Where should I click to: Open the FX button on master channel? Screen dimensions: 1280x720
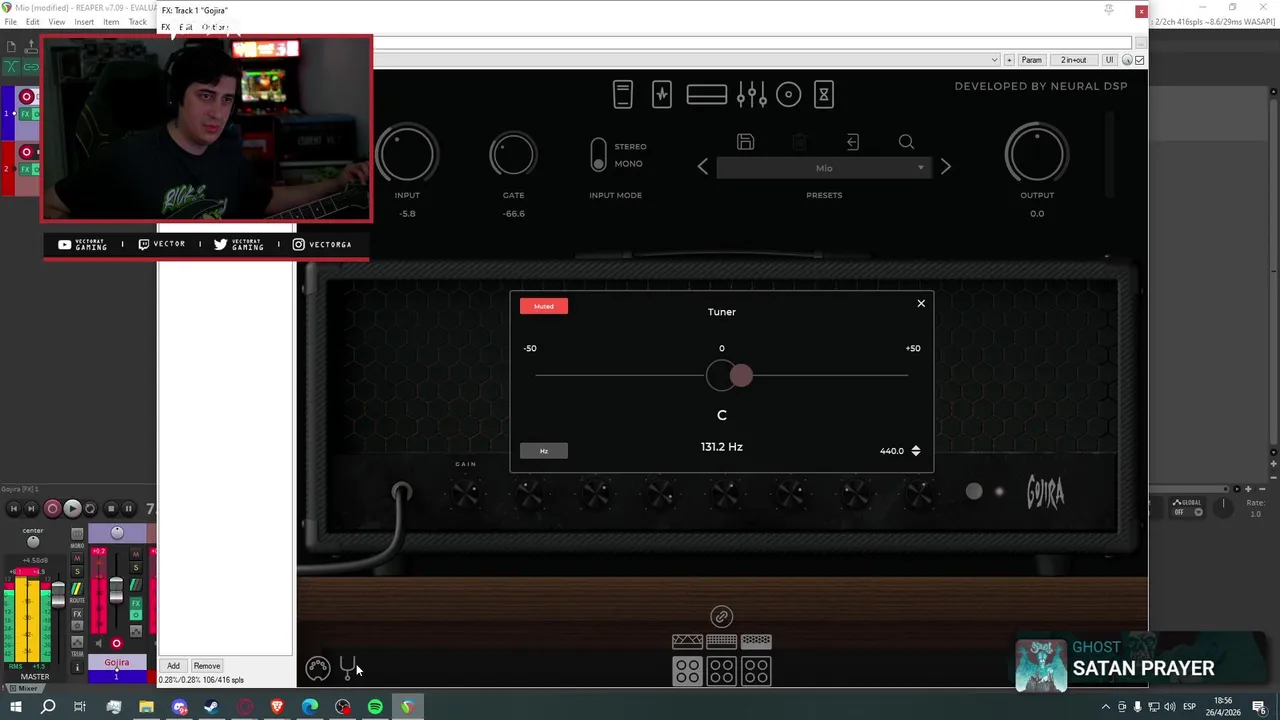(x=77, y=614)
